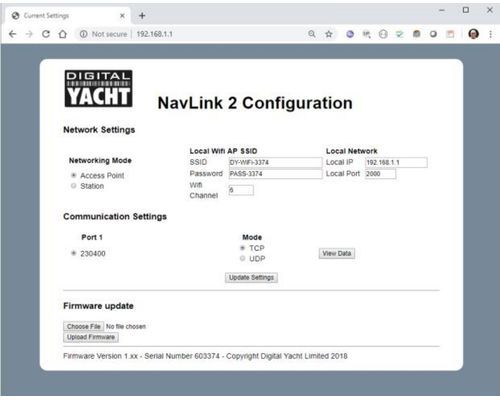Image resolution: width=500 pixels, height=400 pixels.
Task: Bookmark this page with the star icon
Action: coord(329,34)
